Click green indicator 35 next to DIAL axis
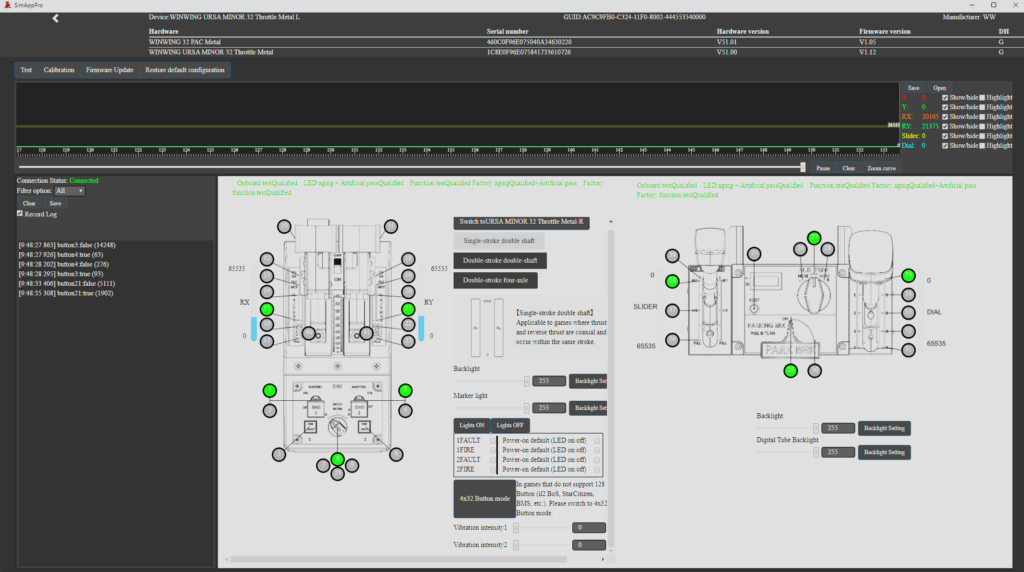The height and width of the screenshot is (572, 1024). [x=908, y=275]
